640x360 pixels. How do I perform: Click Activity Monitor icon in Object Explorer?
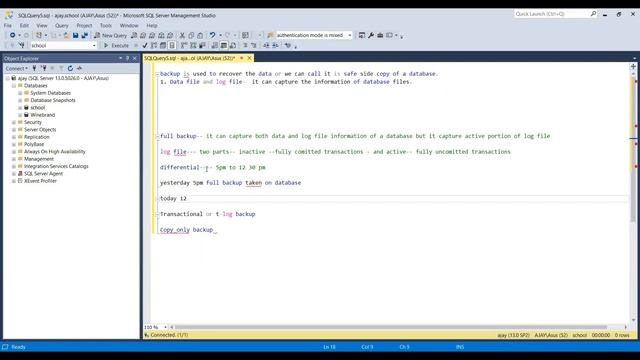click(x=79, y=68)
